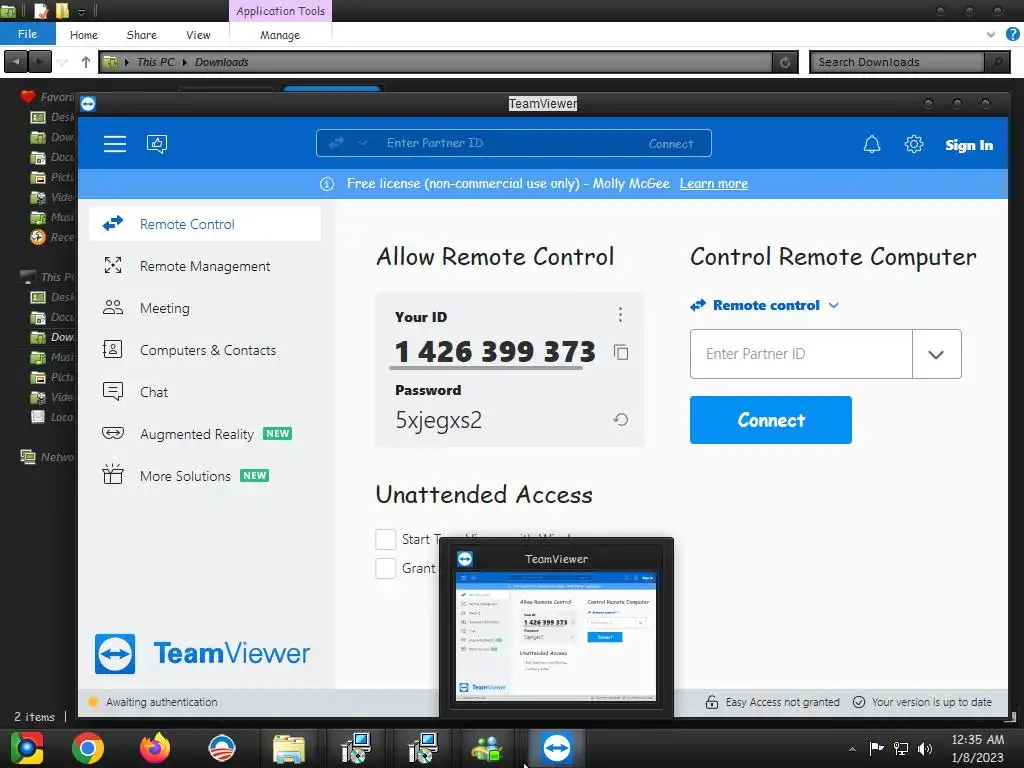Open the Partner ID history dropdown arrow
Screen dimensions: 1024x768
pyautogui.click(x=936, y=355)
